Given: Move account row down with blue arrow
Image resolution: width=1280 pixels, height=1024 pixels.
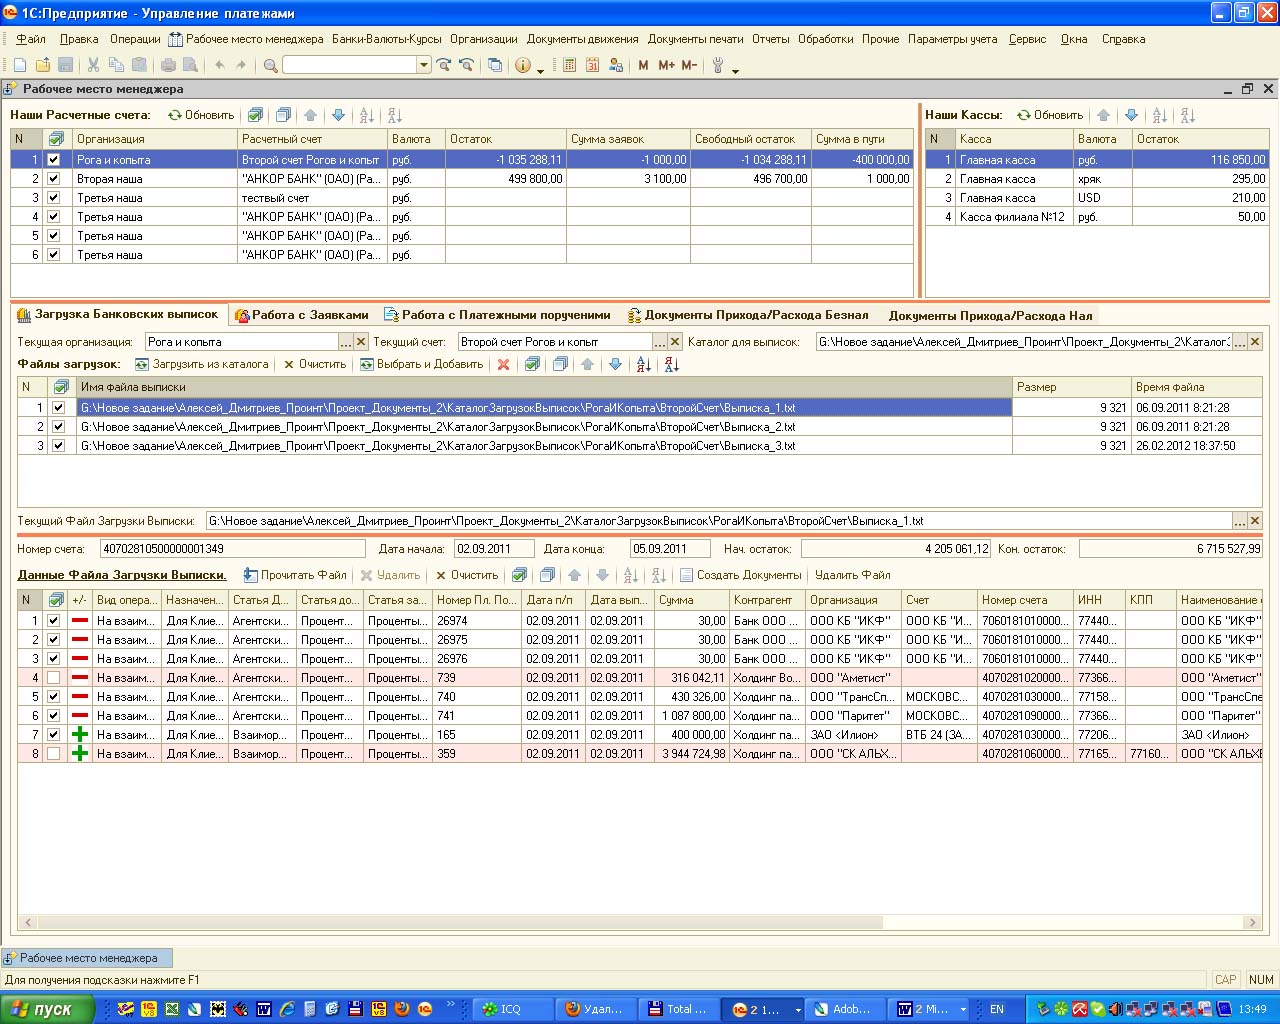Looking at the screenshot, I should pyautogui.click(x=338, y=115).
